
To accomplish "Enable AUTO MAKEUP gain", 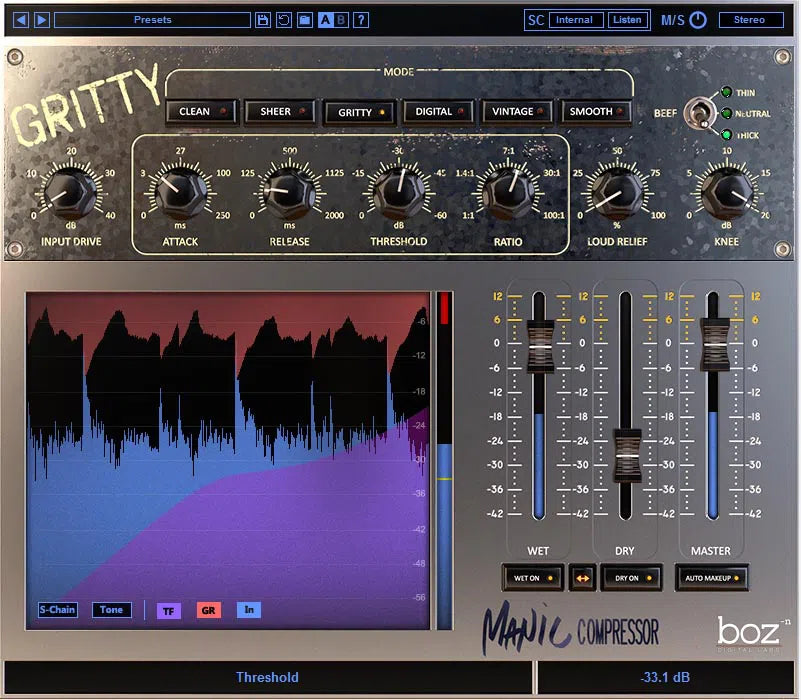I will [x=711, y=578].
